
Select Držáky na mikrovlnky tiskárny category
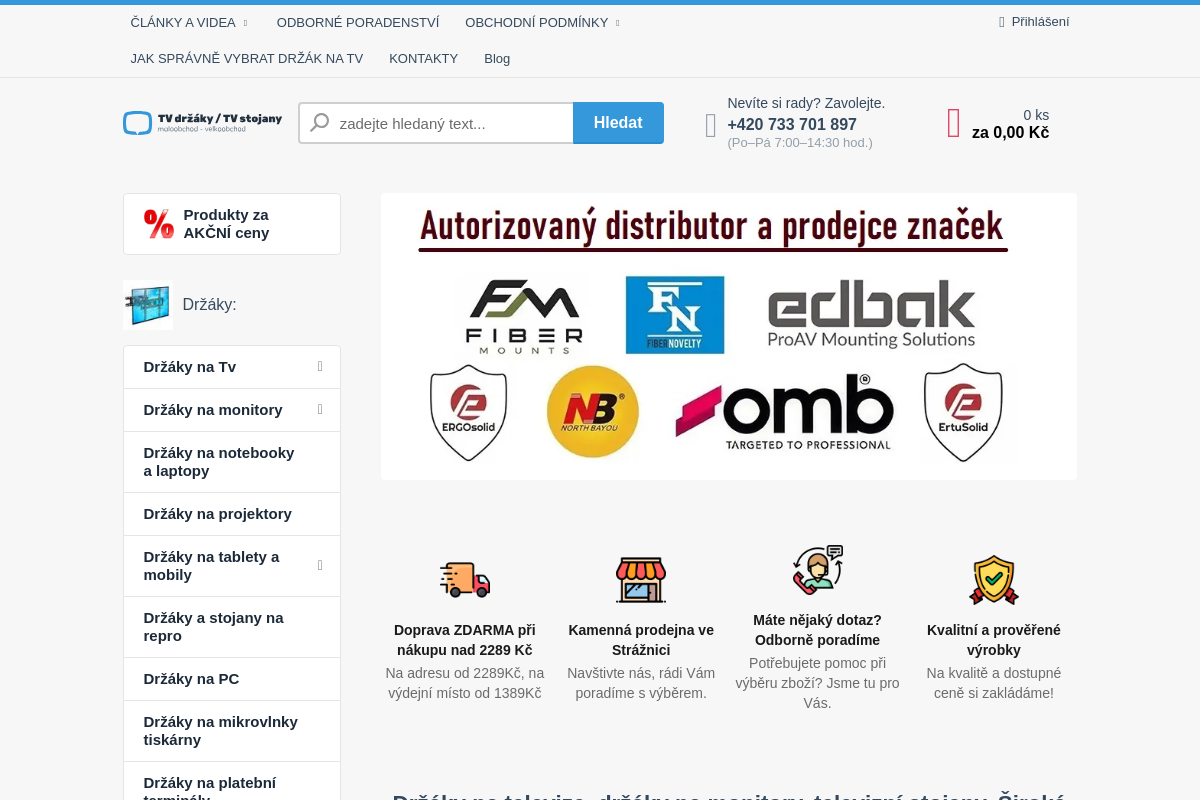coord(232,731)
